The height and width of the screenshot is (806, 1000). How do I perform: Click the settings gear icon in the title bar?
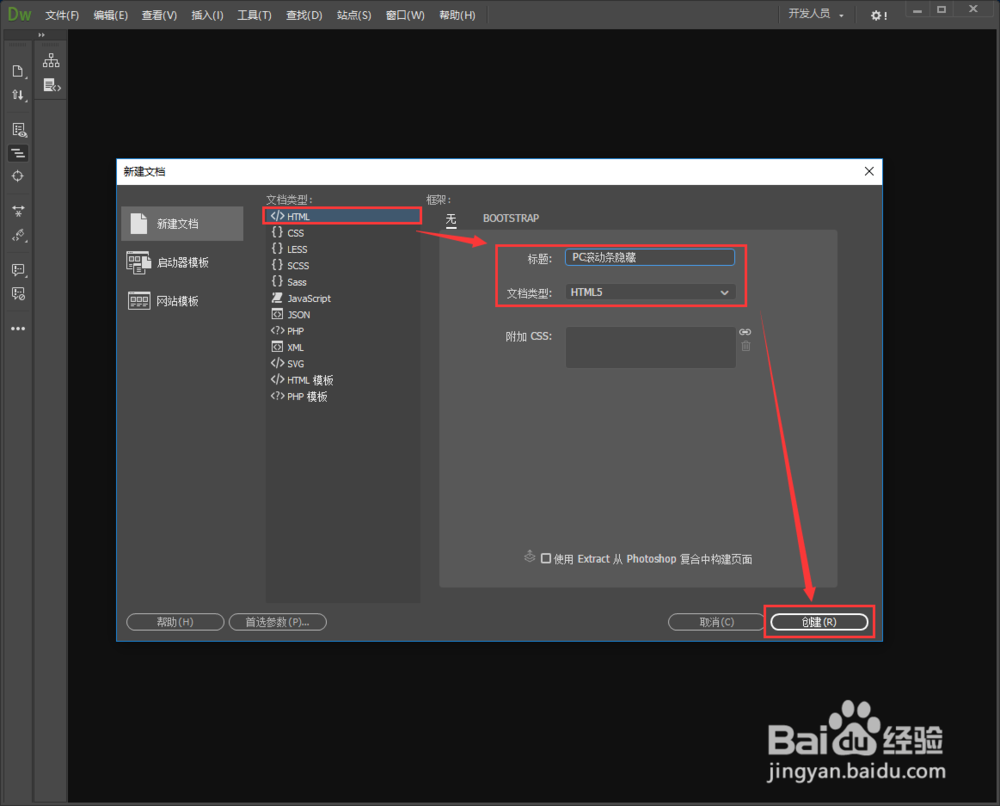(878, 14)
